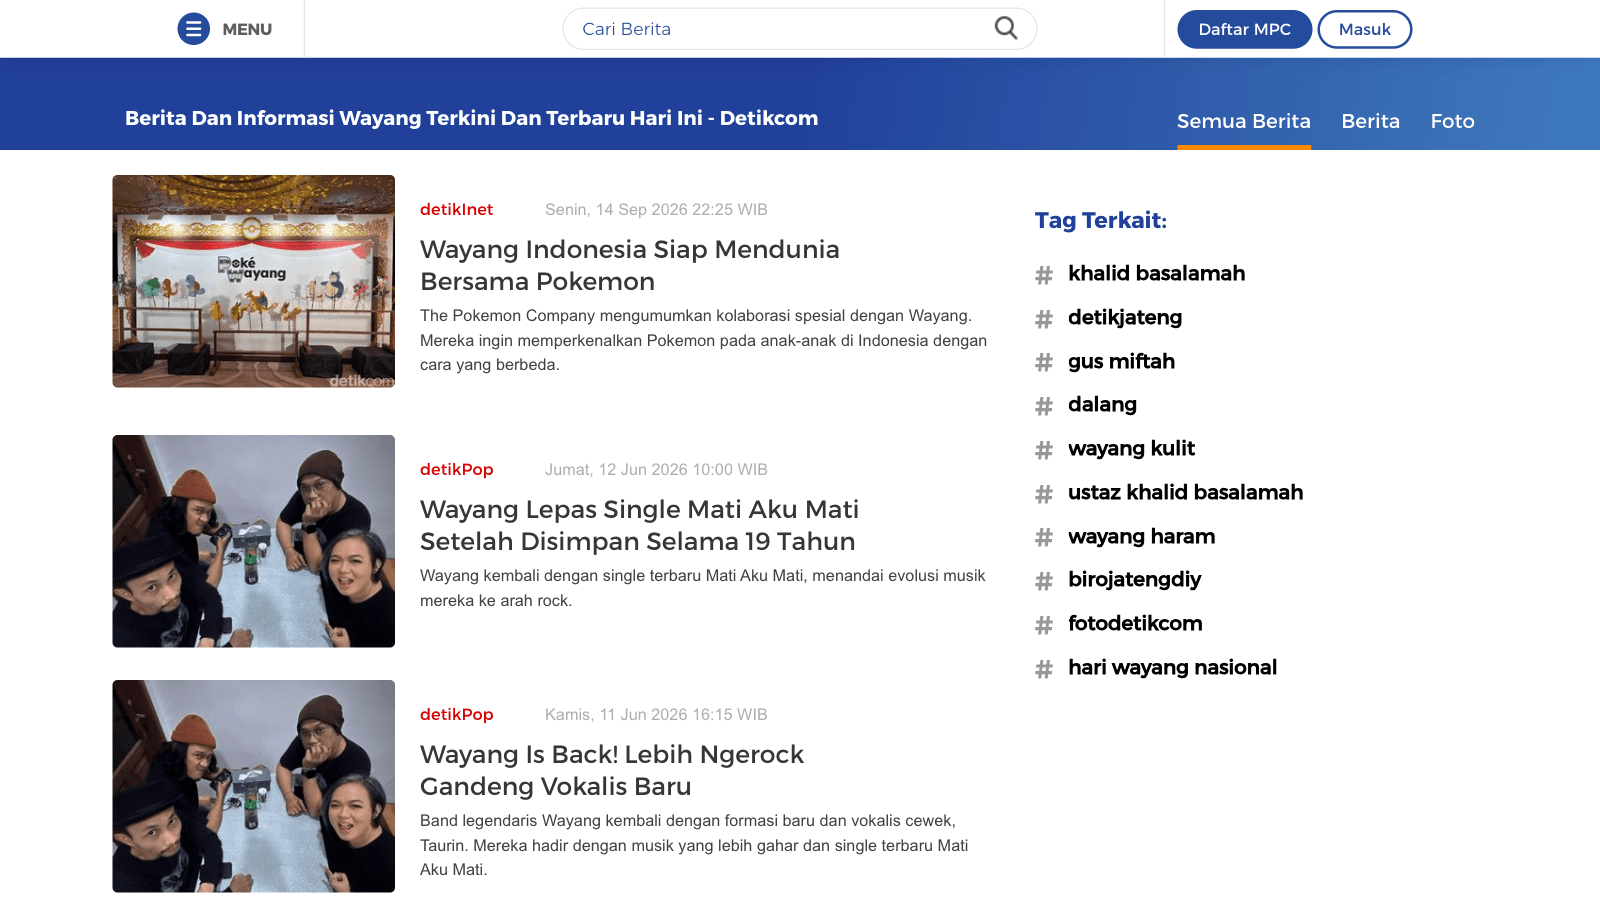Click the page title Berita Dan Informasi Wayang
1600x900 pixels.
[471, 118]
